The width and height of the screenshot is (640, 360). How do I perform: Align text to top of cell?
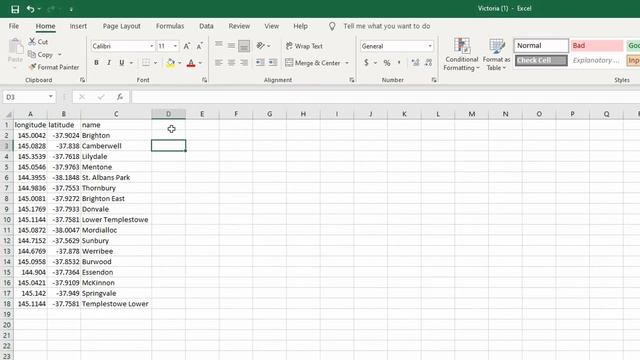coord(219,45)
